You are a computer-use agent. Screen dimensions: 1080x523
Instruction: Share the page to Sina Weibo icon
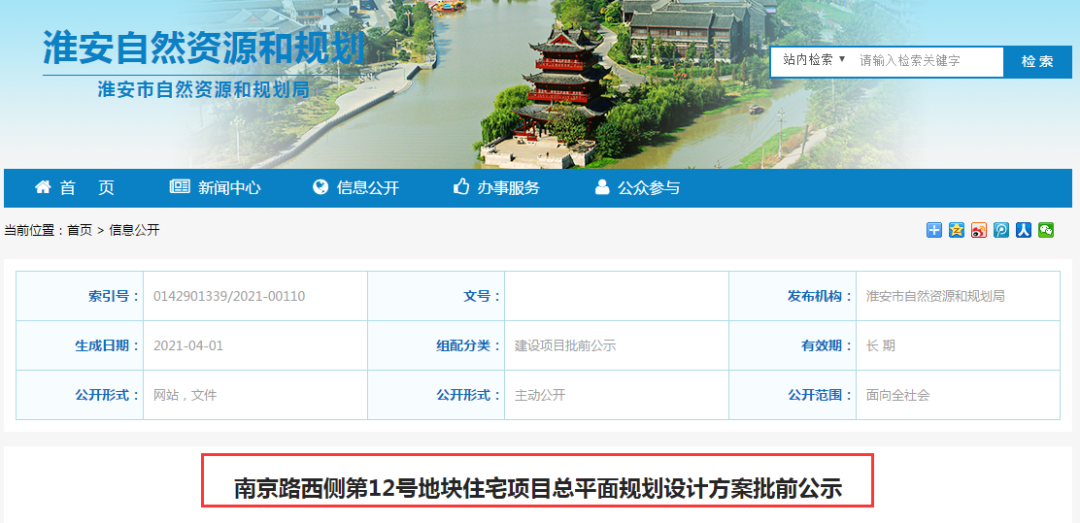point(979,230)
